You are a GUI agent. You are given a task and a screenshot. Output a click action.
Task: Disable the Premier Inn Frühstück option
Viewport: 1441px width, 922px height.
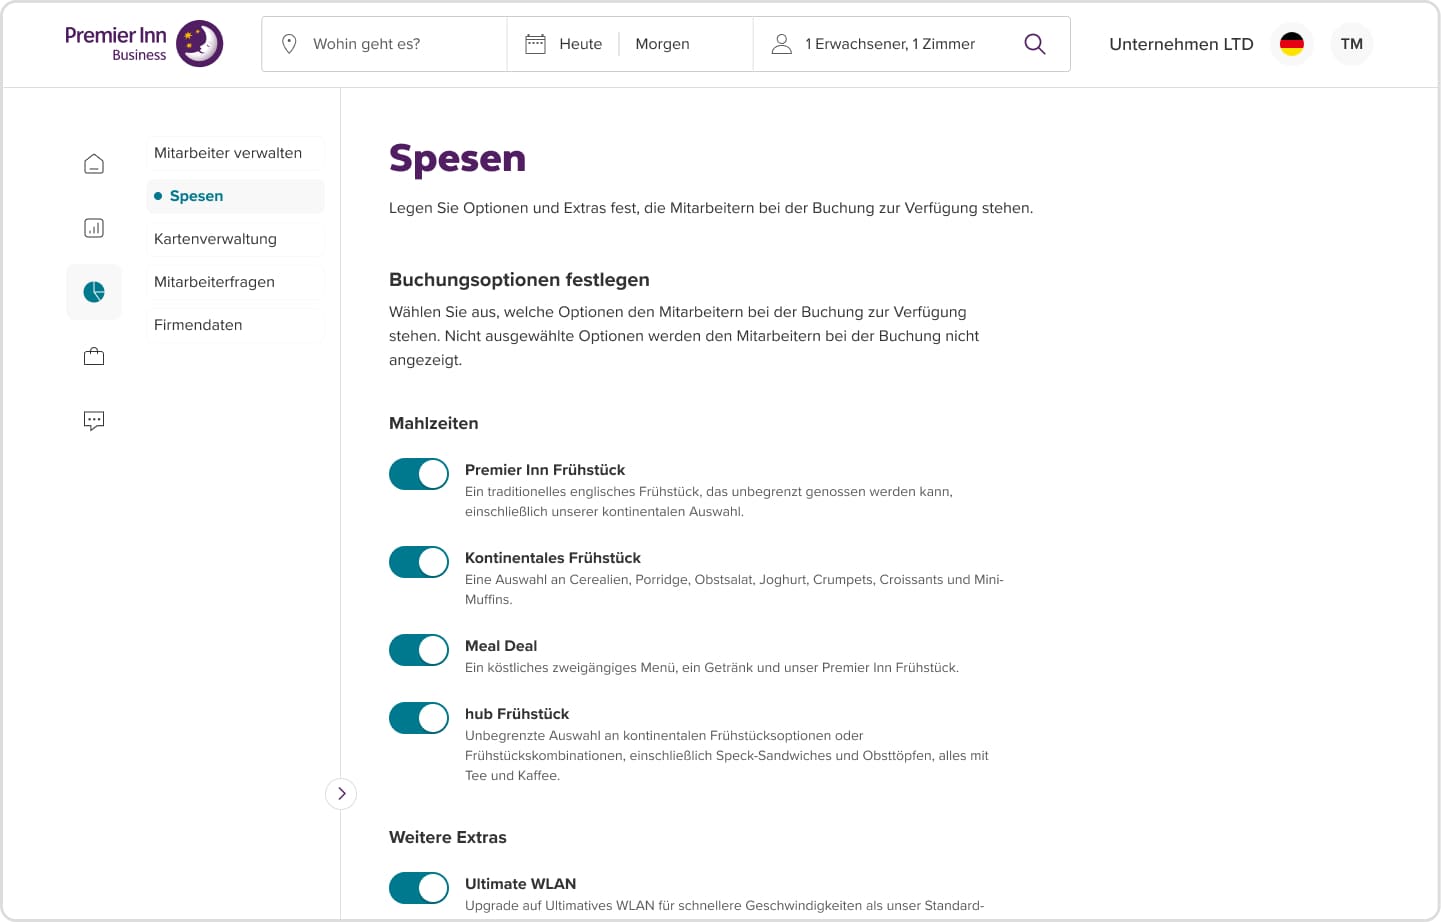[418, 473]
